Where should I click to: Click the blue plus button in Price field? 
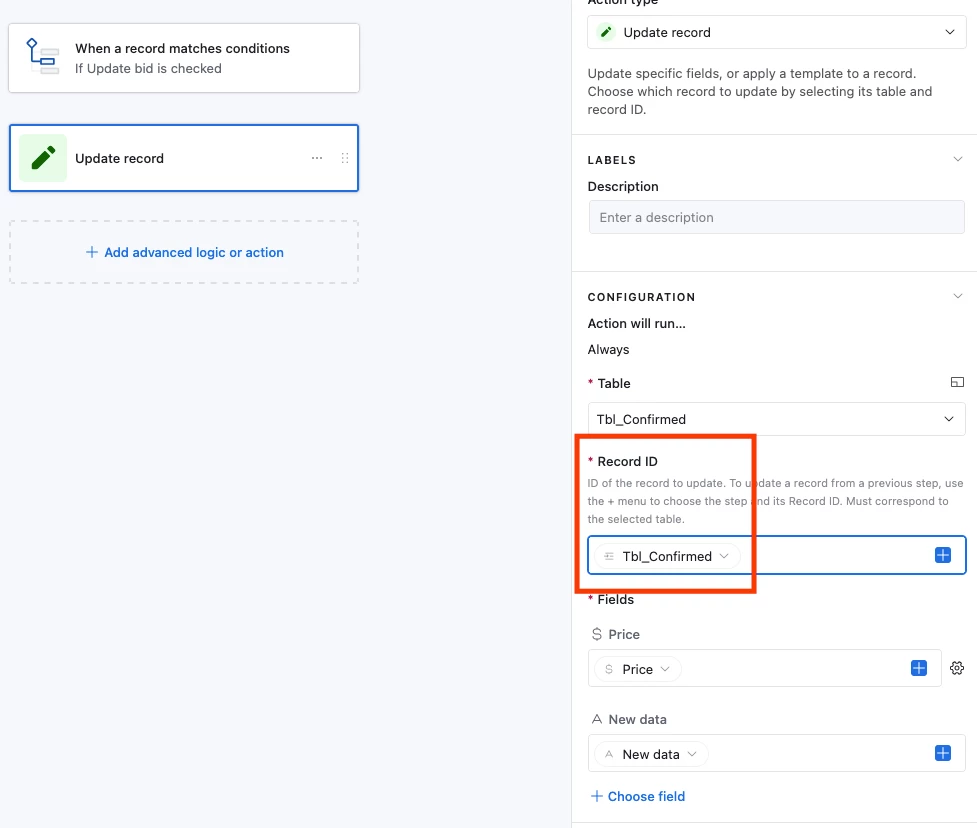pyautogui.click(x=918, y=669)
